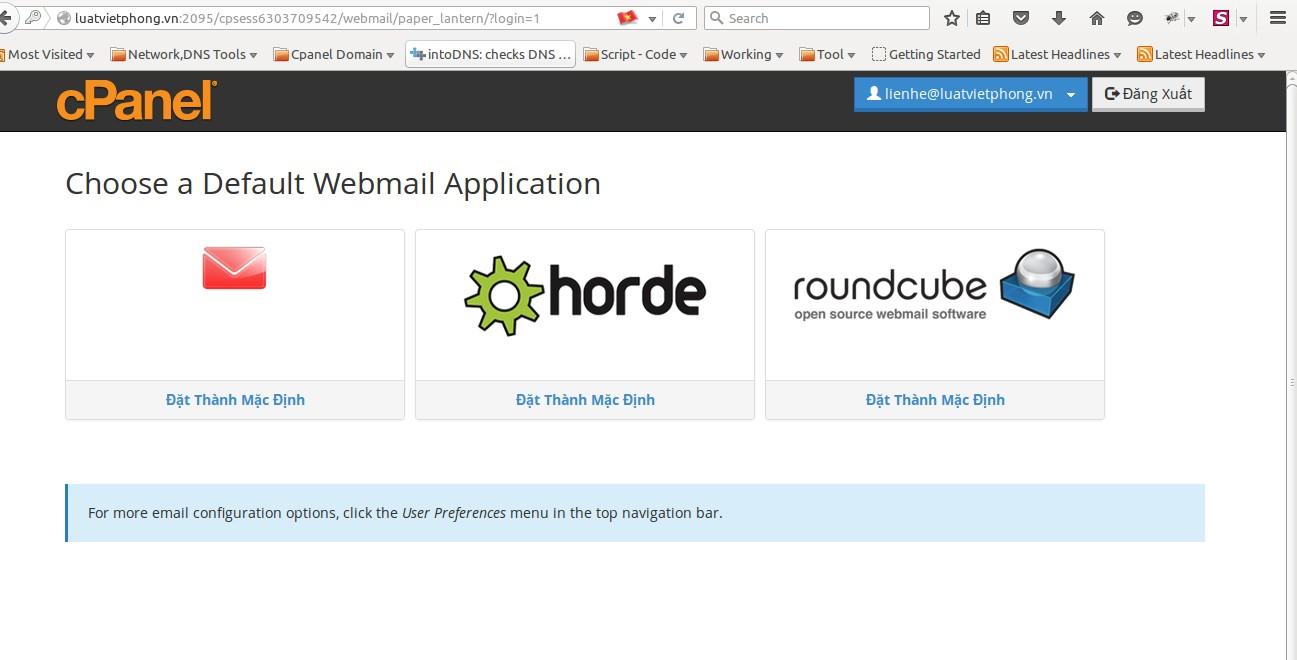
Task: Click the Pocket save icon
Action: pyautogui.click(x=1021, y=18)
